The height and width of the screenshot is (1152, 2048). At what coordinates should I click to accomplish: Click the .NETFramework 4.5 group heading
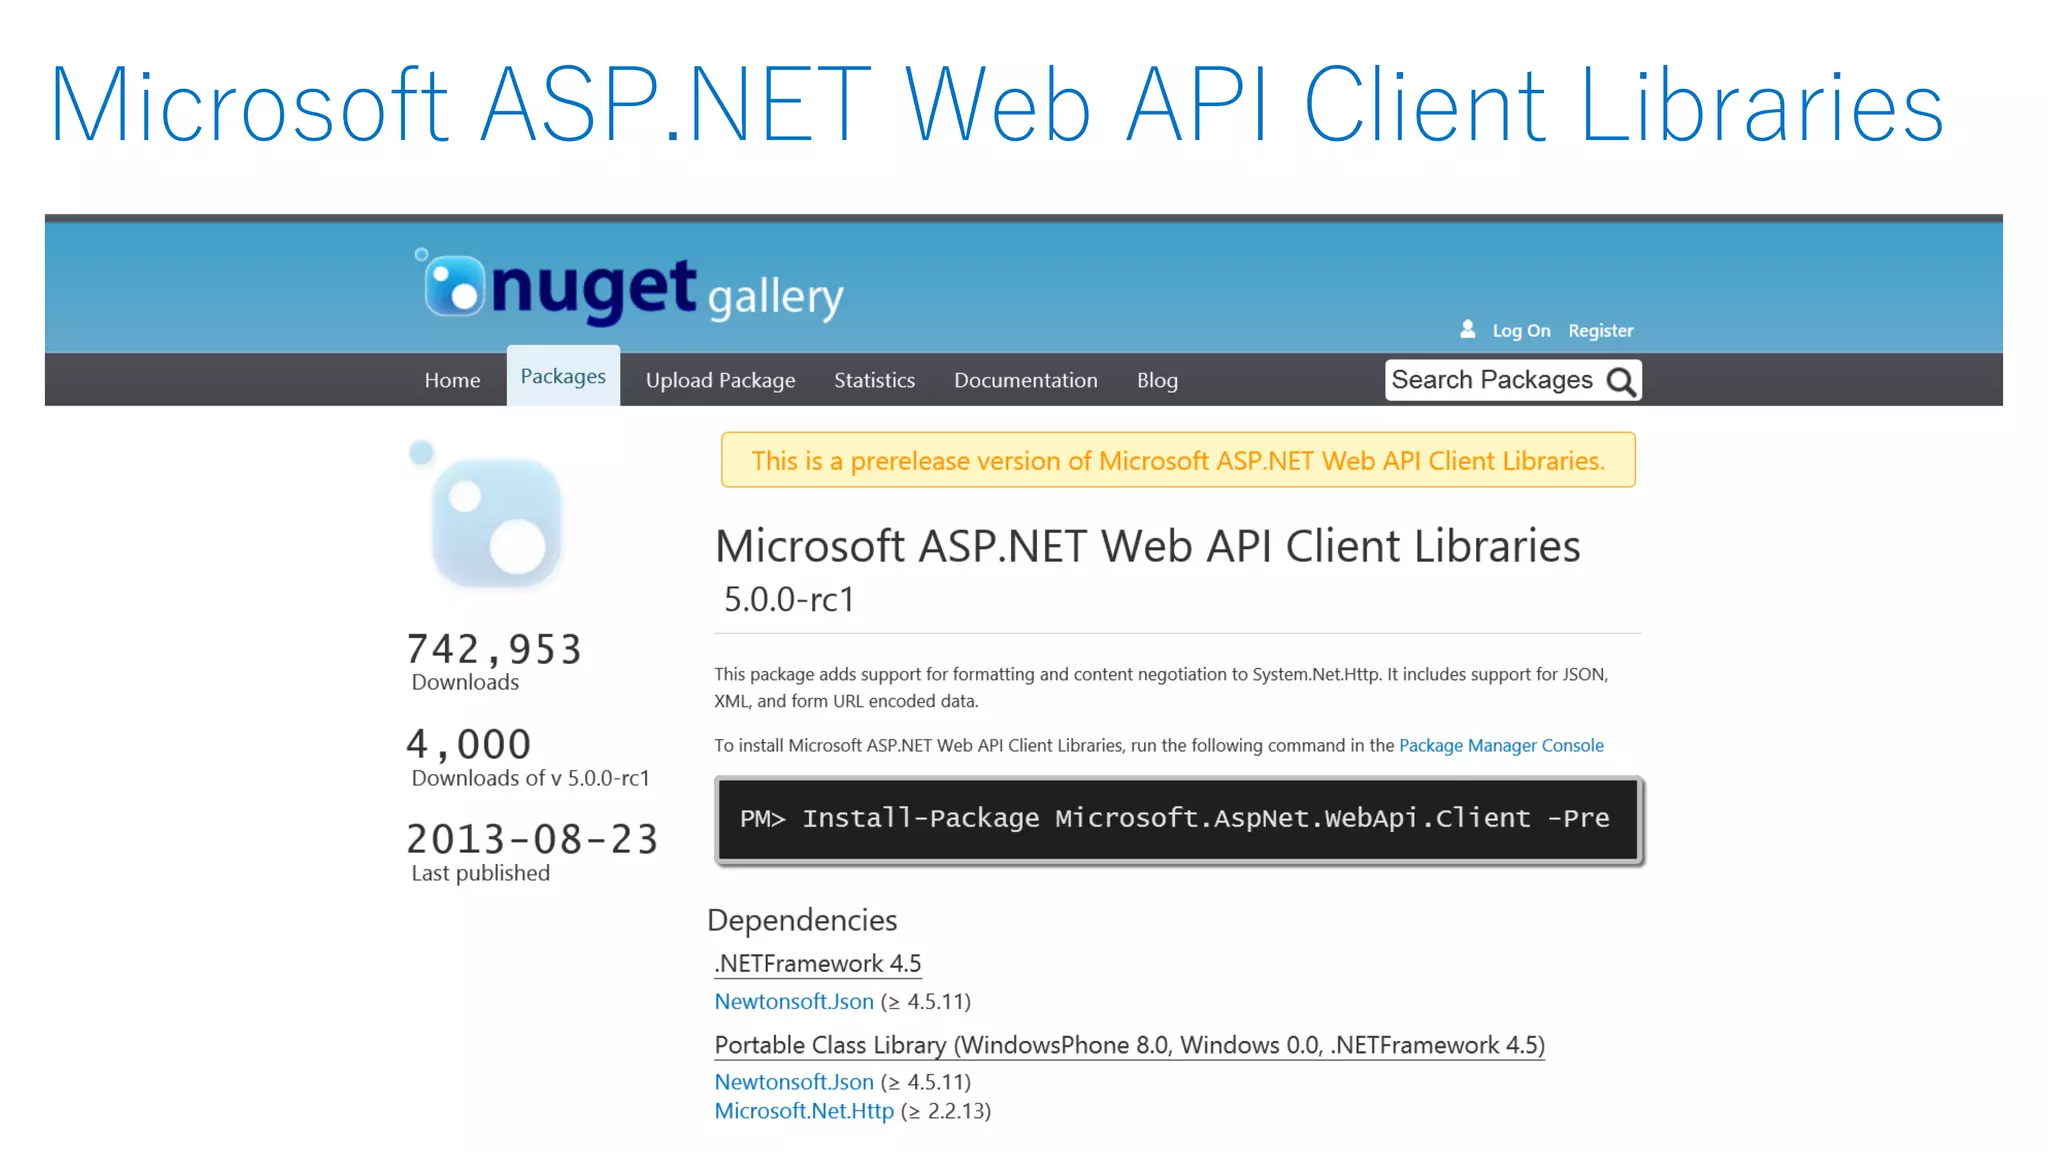click(818, 963)
